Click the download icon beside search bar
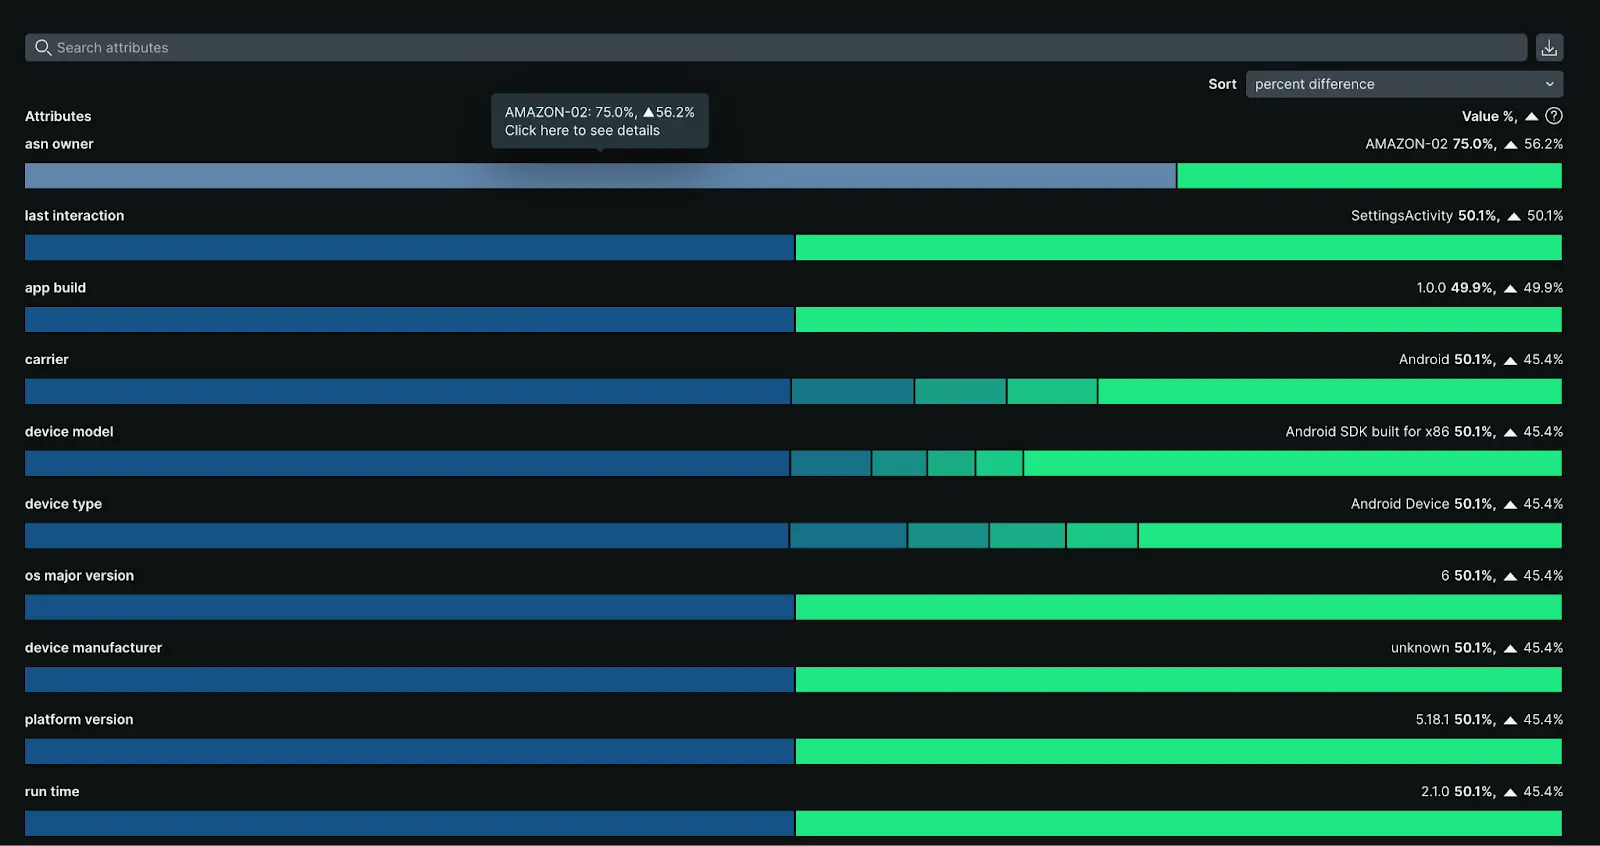This screenshot has width=1600, height=846. tap(1549, 48)
